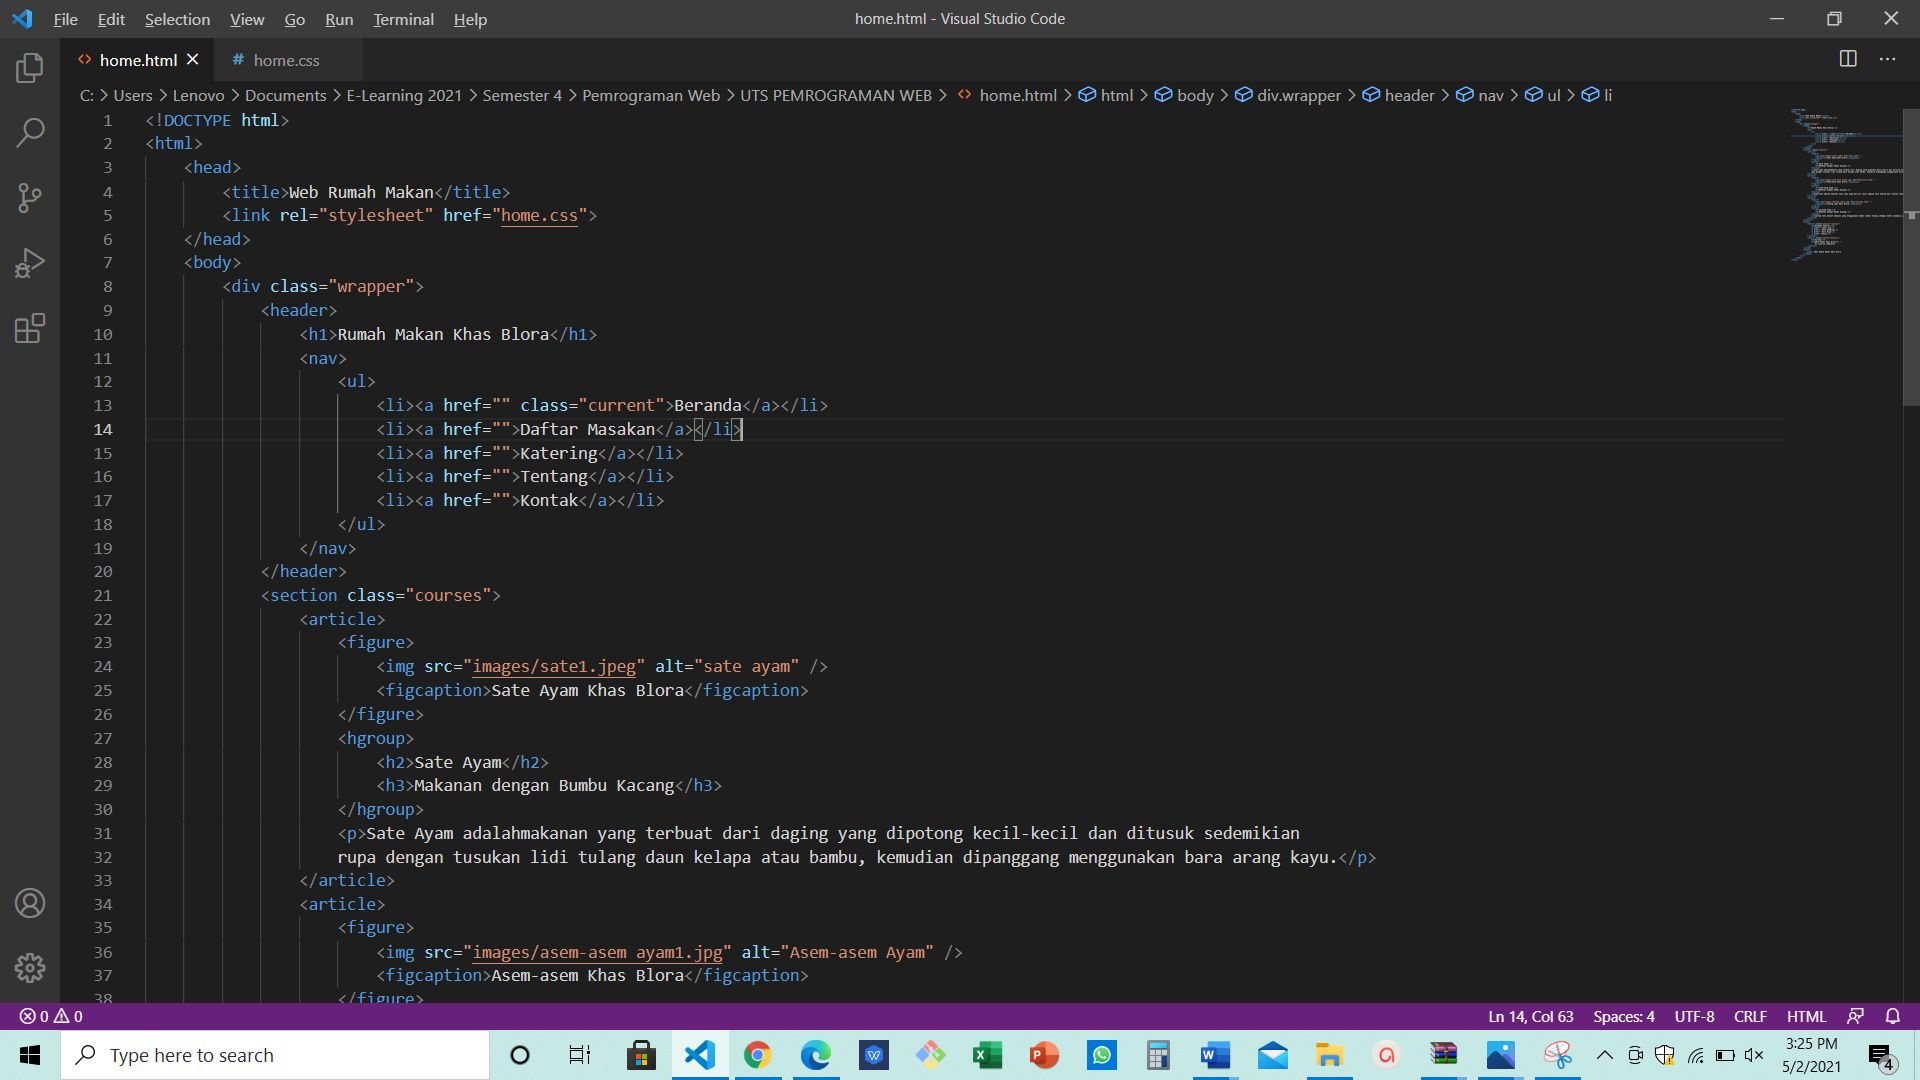Open the Manage settings gear icon
Screen dimensions: 1920x1080
coord(30,968)
